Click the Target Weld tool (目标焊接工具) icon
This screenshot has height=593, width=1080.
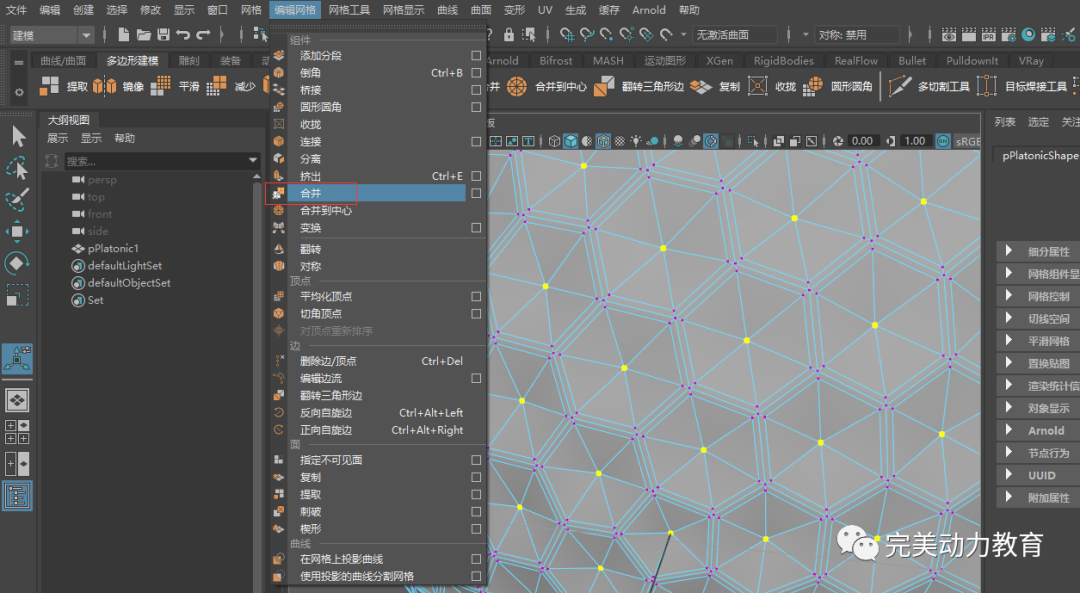pos(987,87)
